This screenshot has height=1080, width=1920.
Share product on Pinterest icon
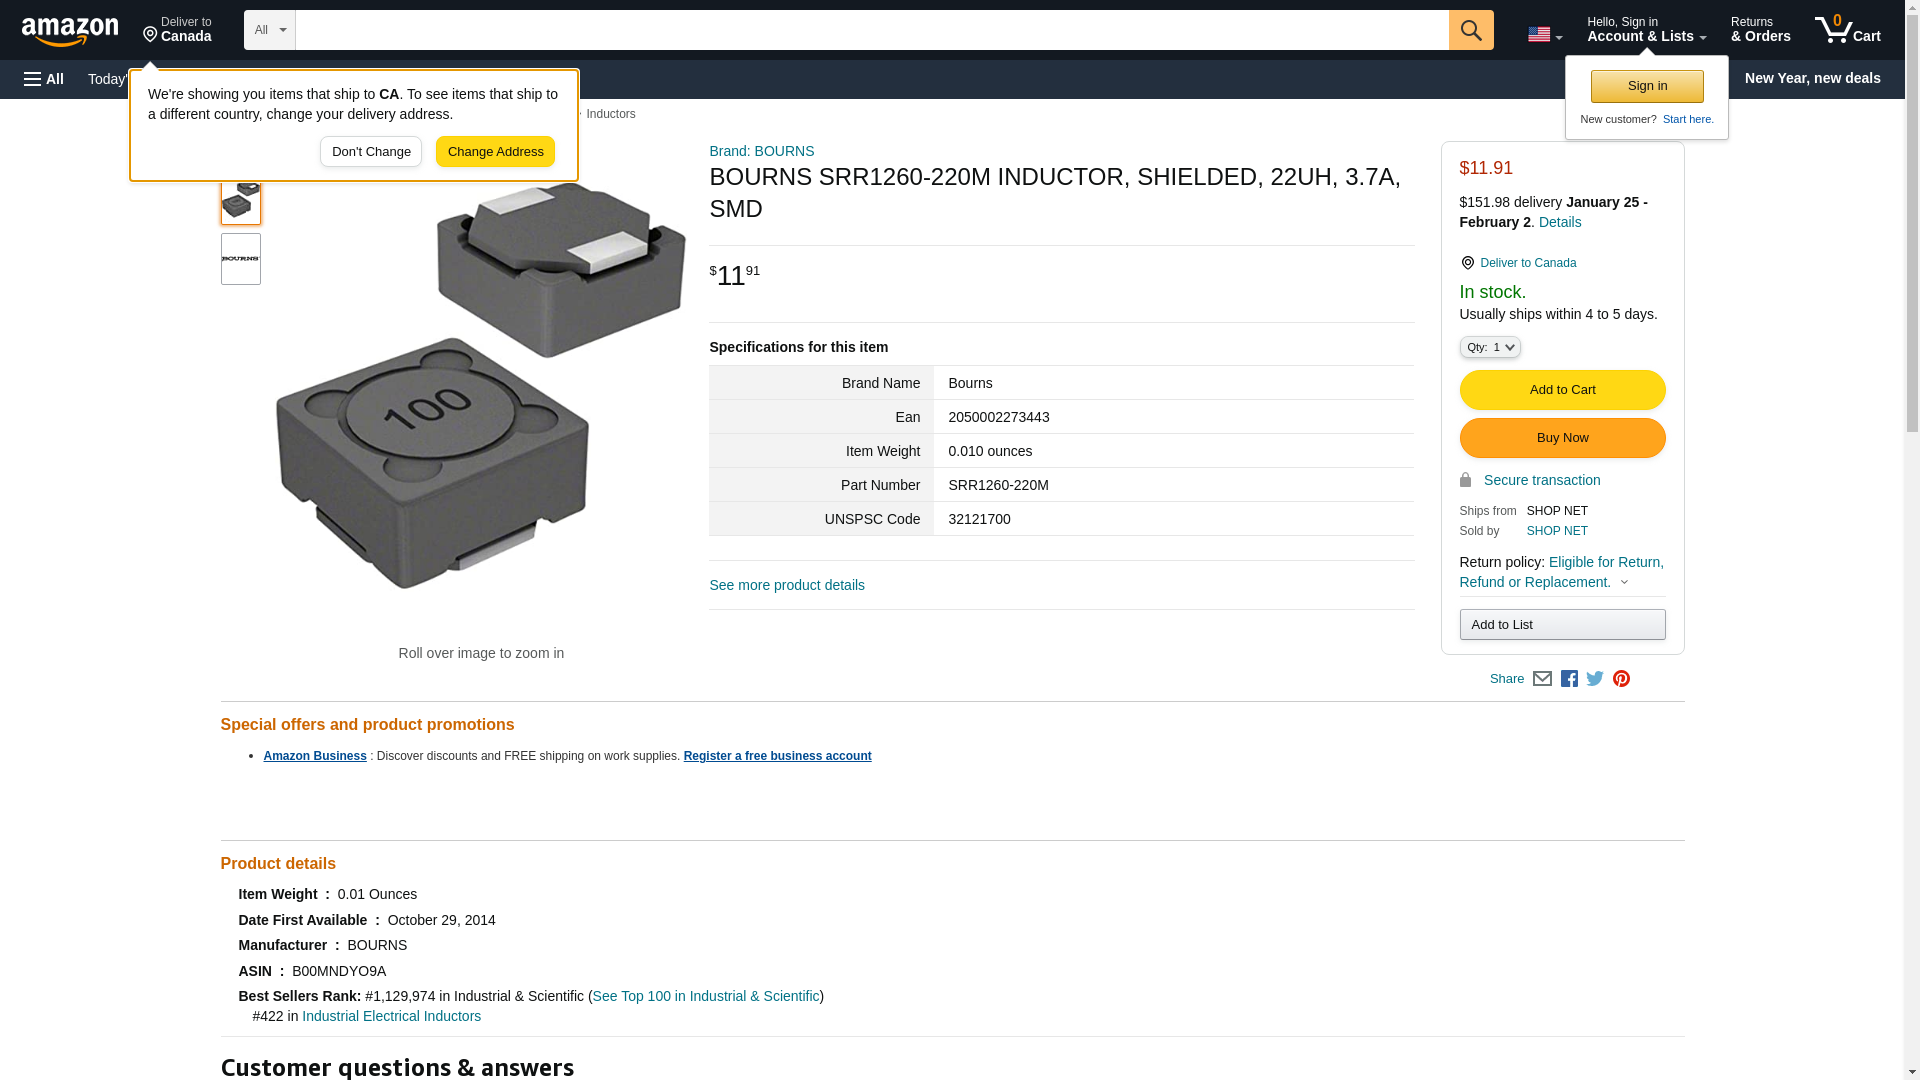click(x=1621, y=679)
